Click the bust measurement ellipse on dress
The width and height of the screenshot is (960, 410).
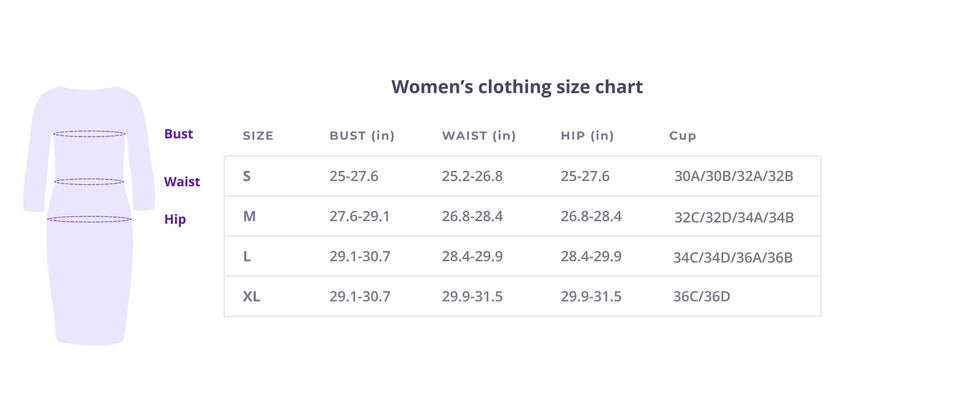tap(89, 133)
